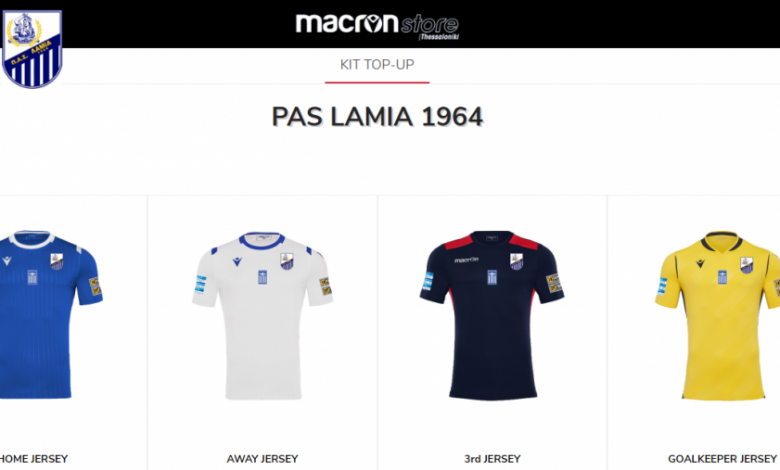View the navy and red 3rd jersey
Screen dimensions: 780x470
pyautogui.click(x=492, y=315)
